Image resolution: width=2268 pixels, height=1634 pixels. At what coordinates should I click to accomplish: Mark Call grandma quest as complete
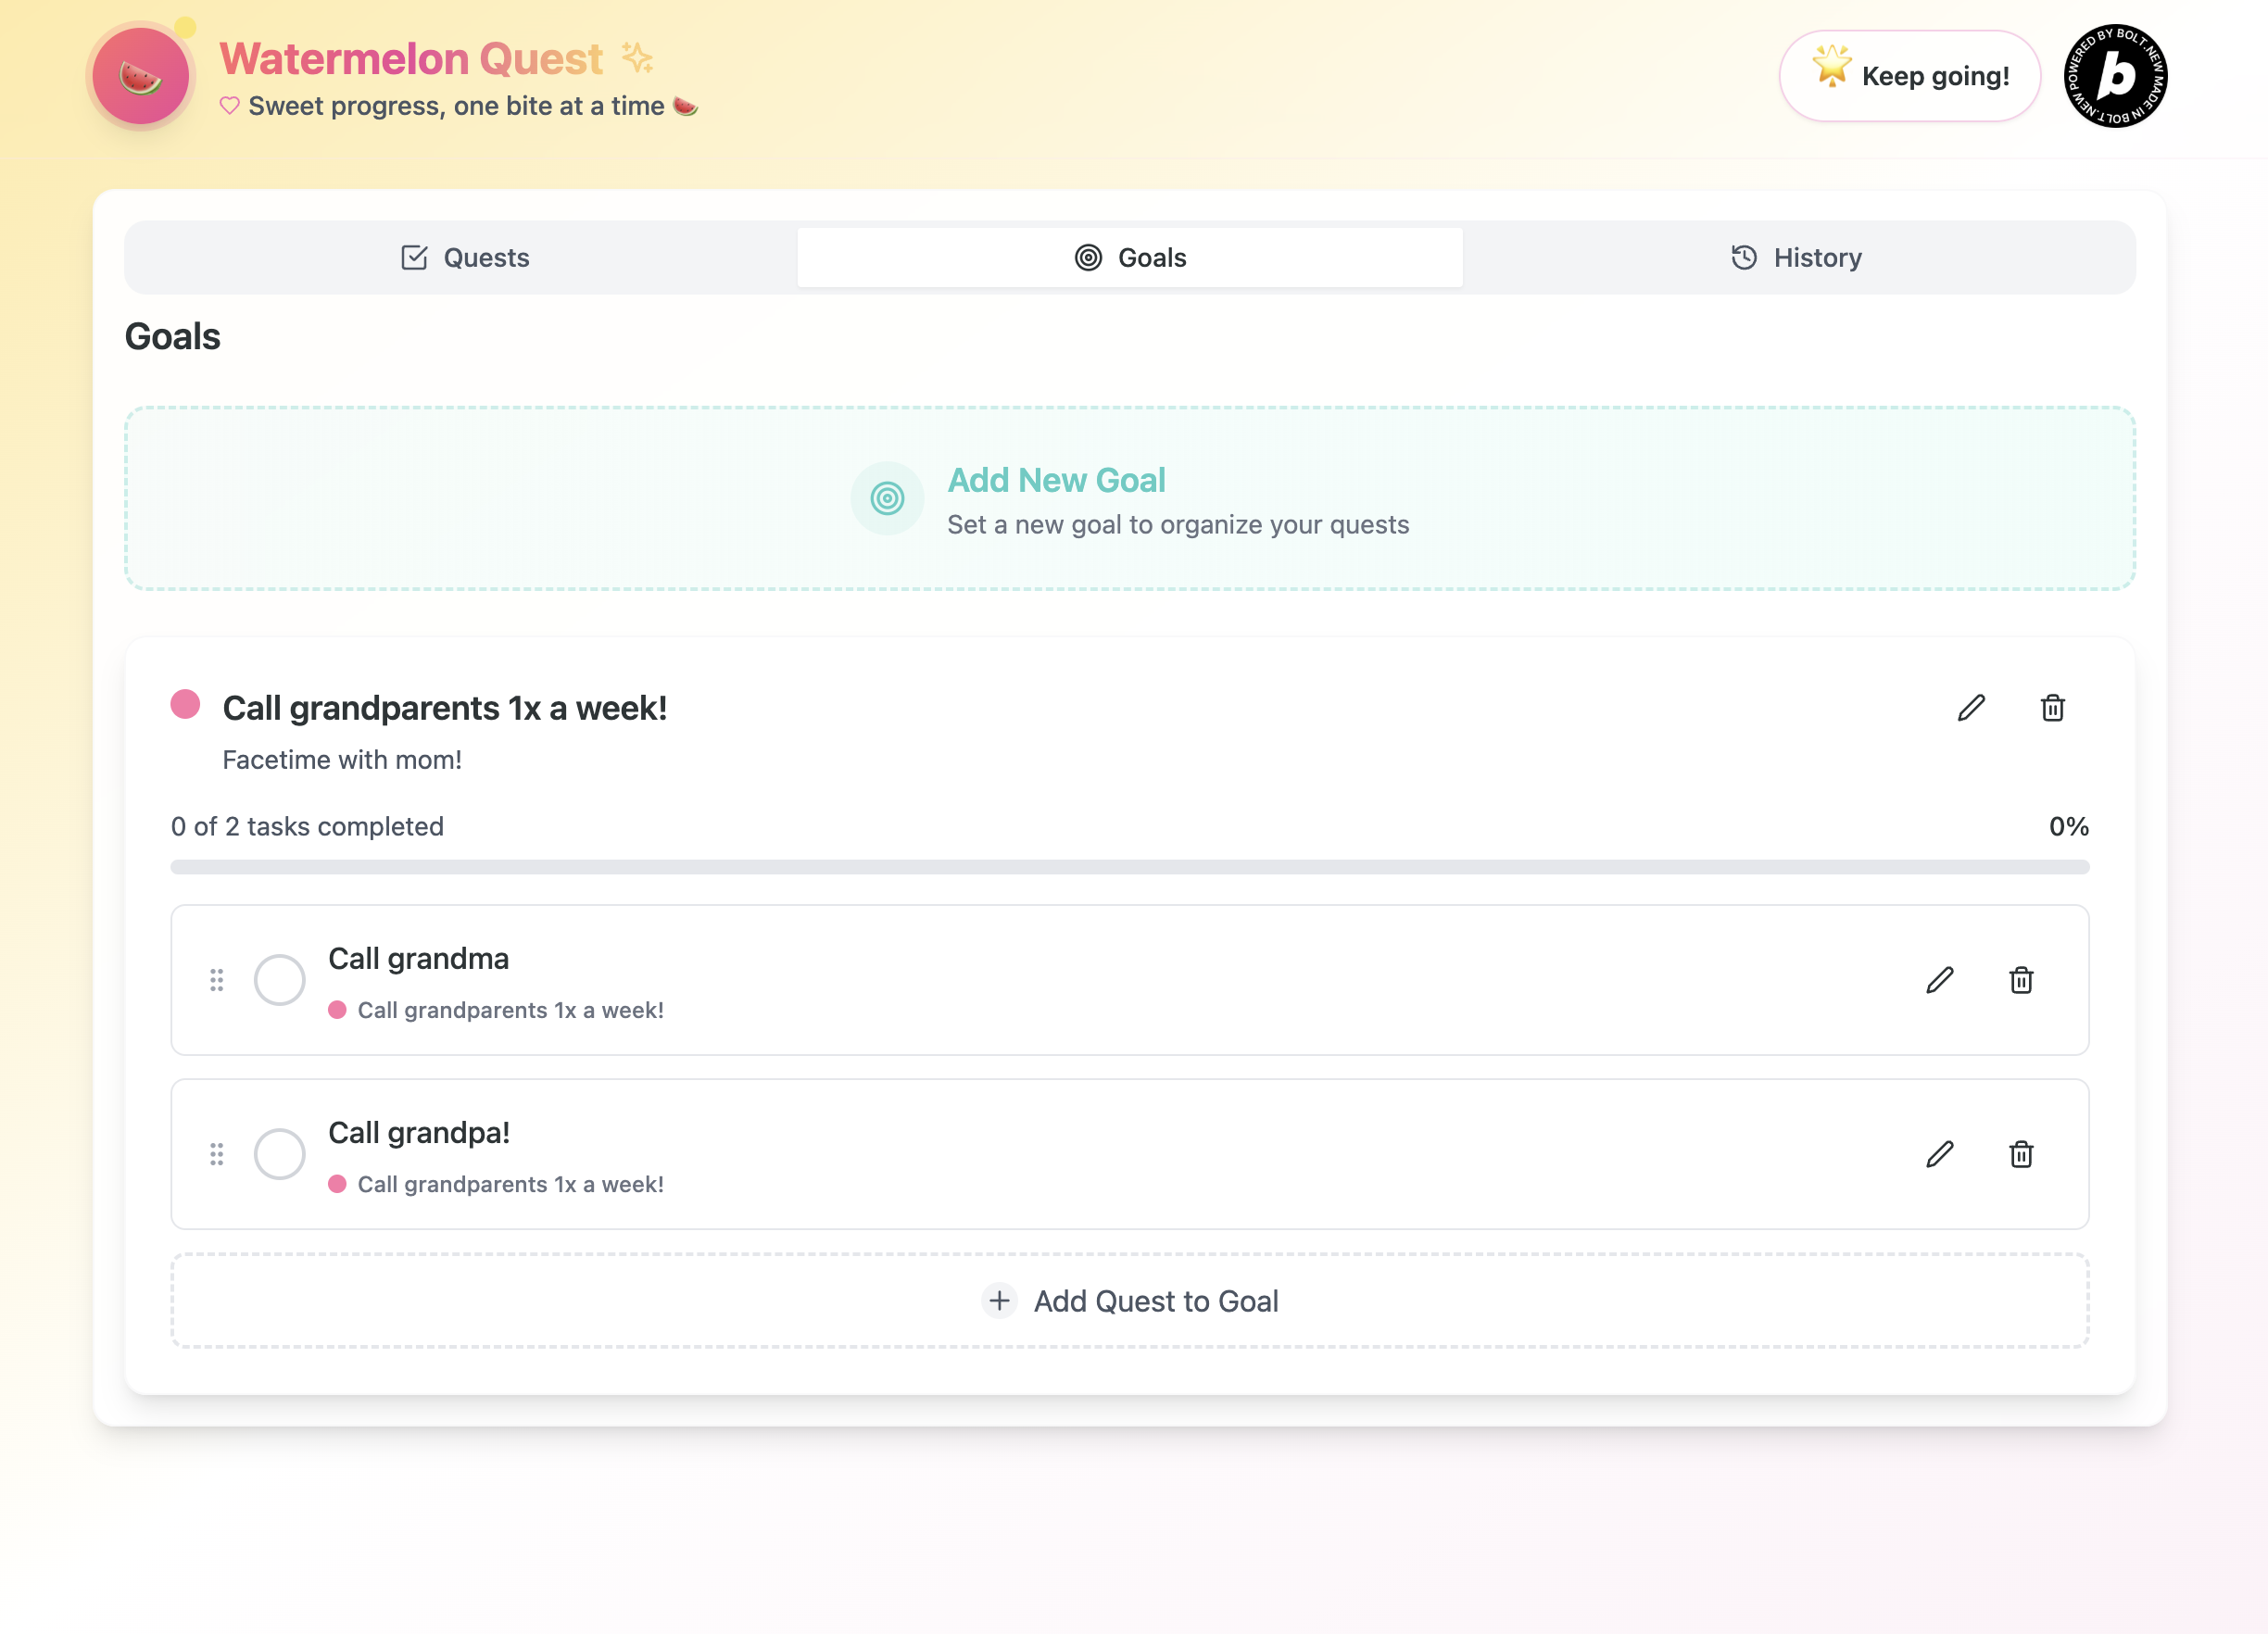pyautogui.click(x=279, y=980)
